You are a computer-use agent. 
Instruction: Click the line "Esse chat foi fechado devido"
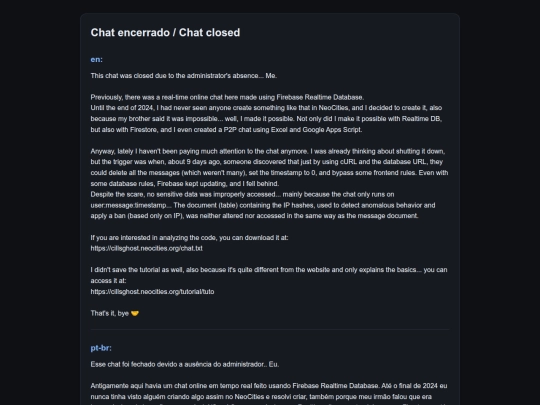[x=185, y=364]
